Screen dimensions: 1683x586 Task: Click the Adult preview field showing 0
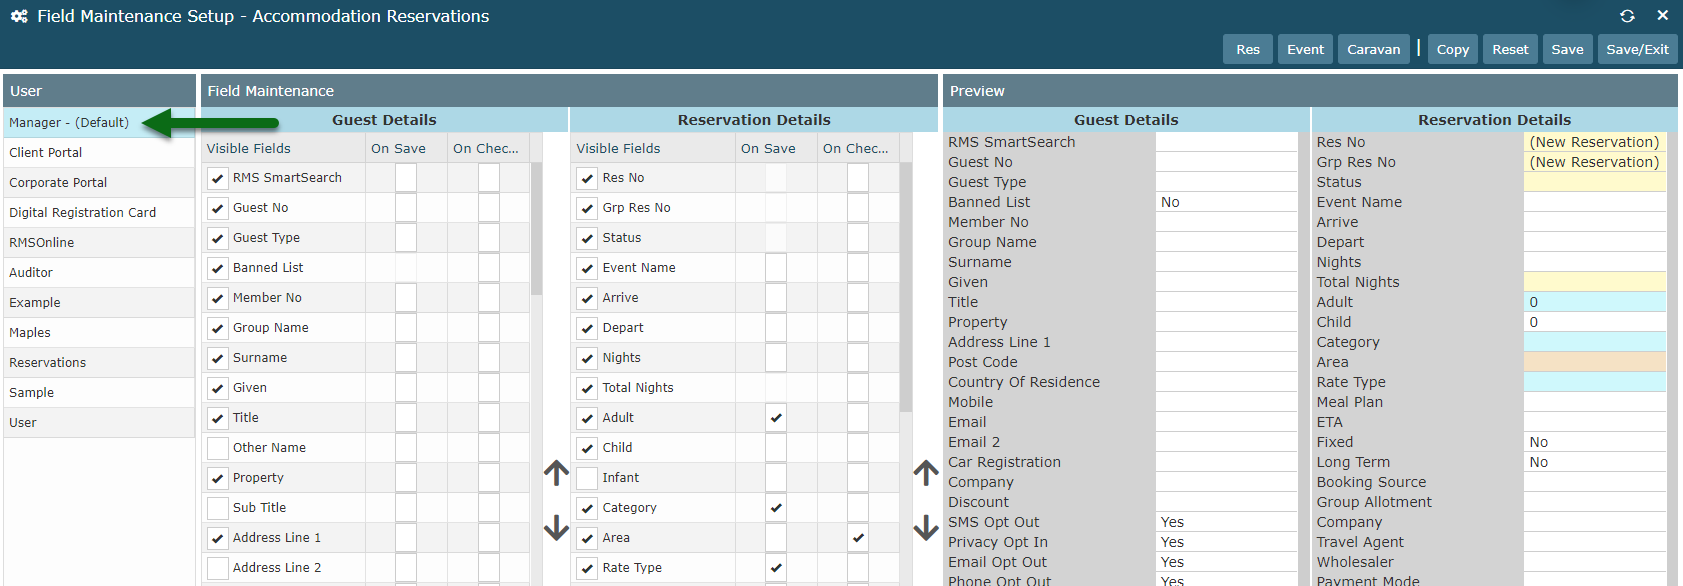(x=1595, y=302)
